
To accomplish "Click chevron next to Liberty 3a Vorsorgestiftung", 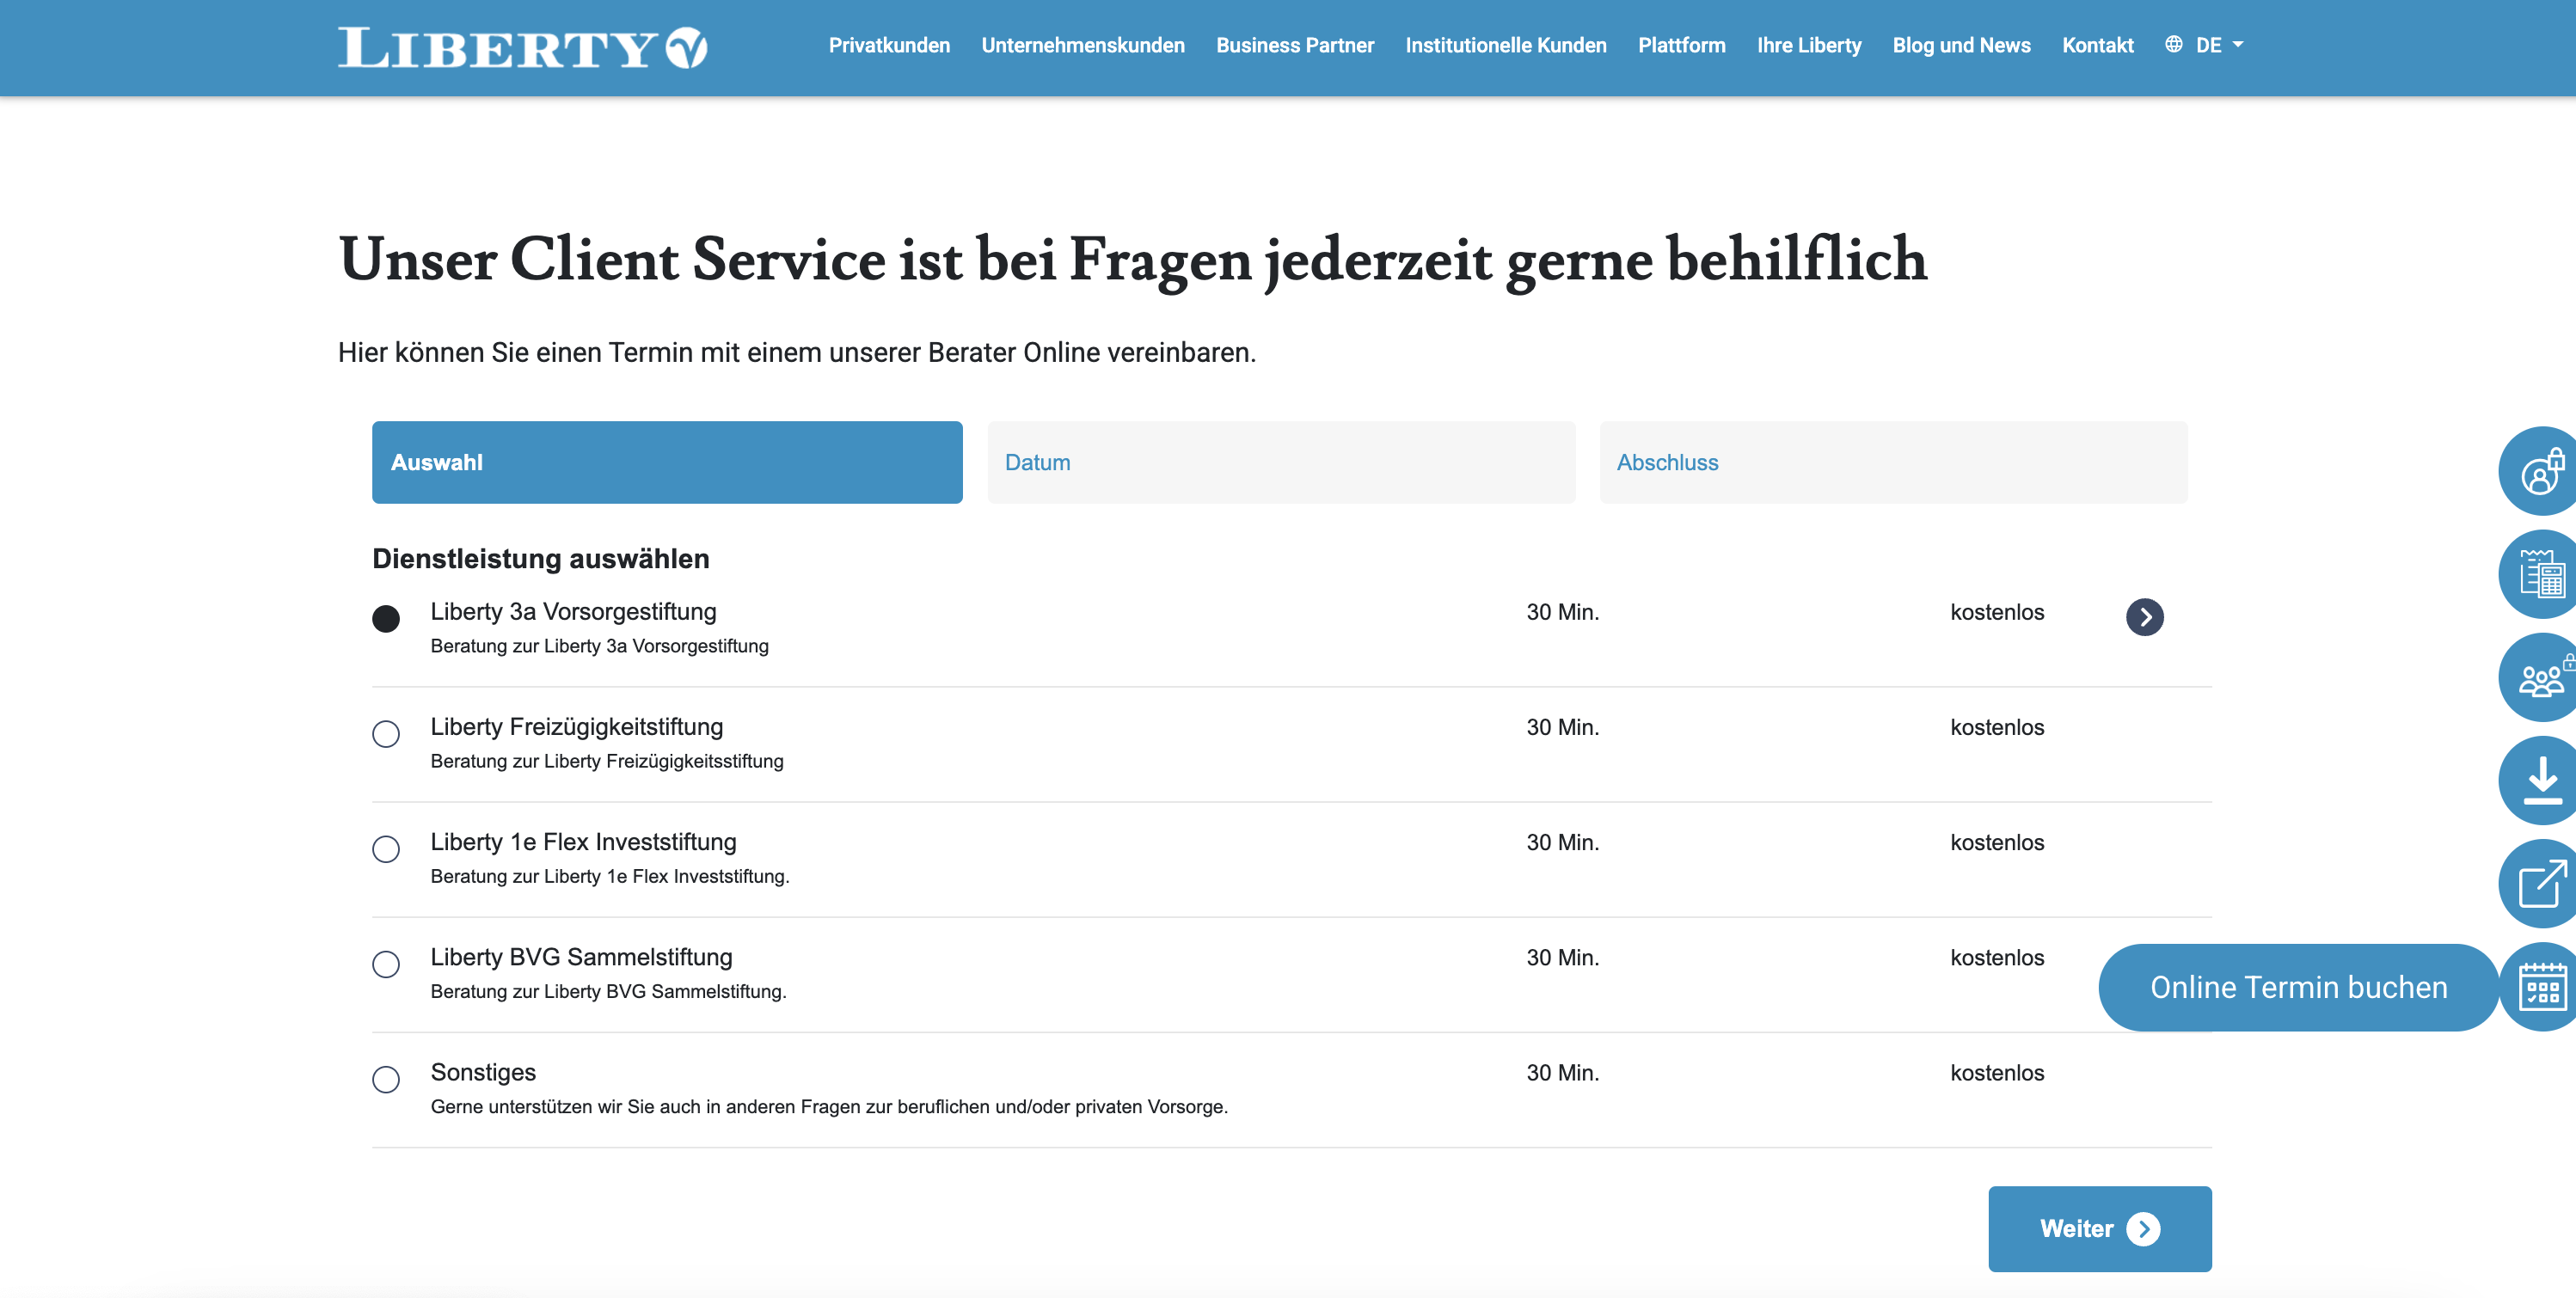I will [x=2144, y=617].
